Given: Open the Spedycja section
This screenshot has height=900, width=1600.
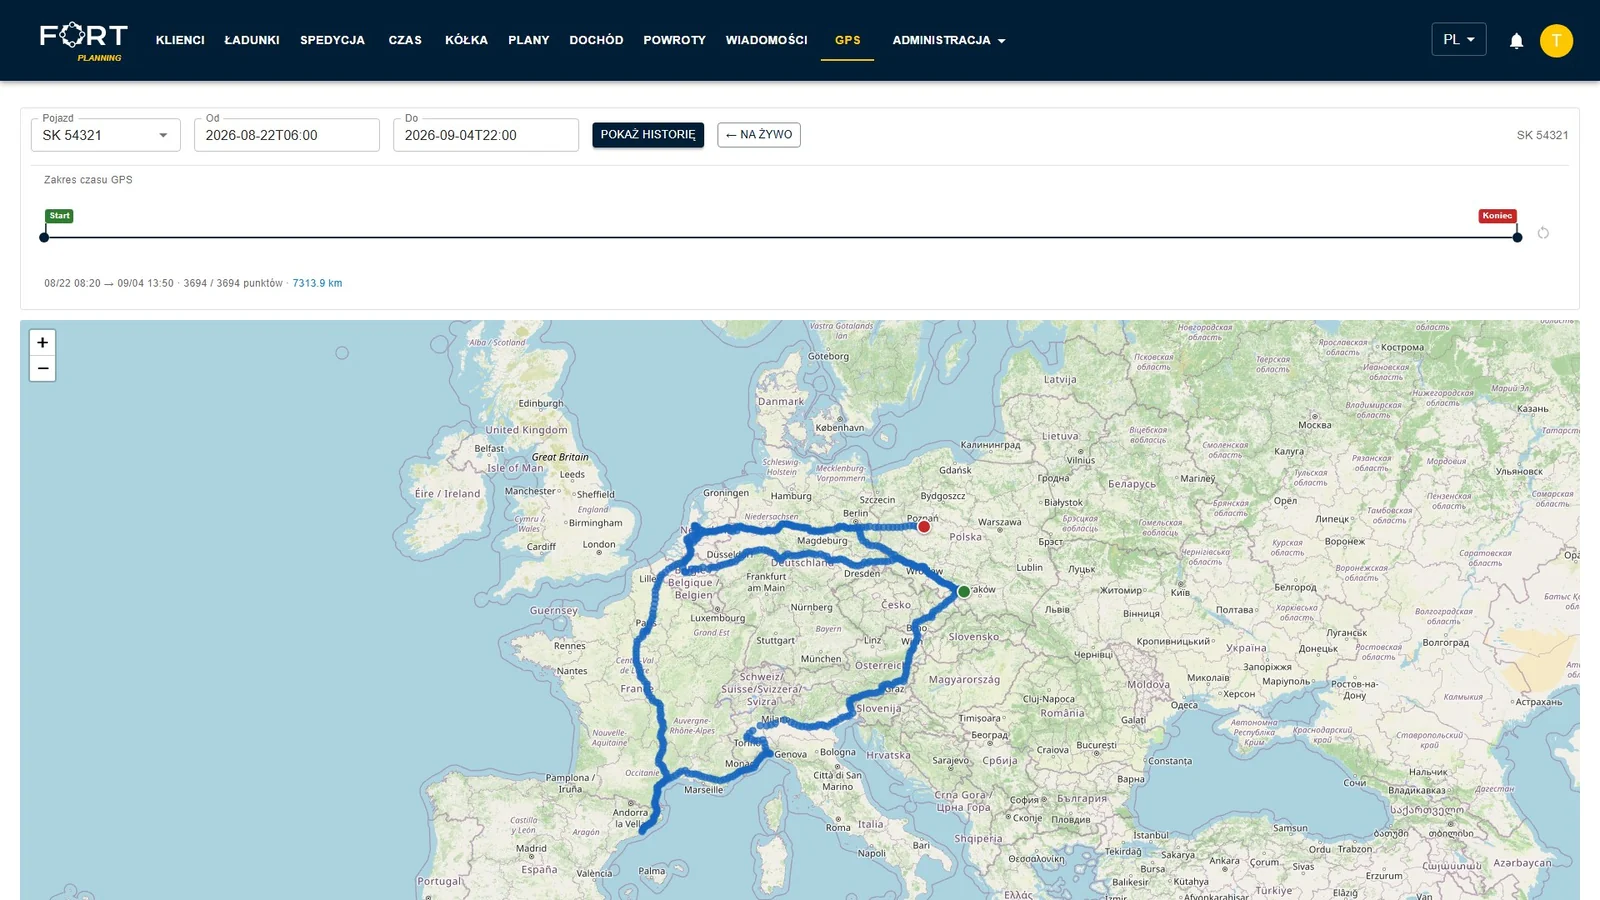Looking at the screenshot, I should point(332,40).
